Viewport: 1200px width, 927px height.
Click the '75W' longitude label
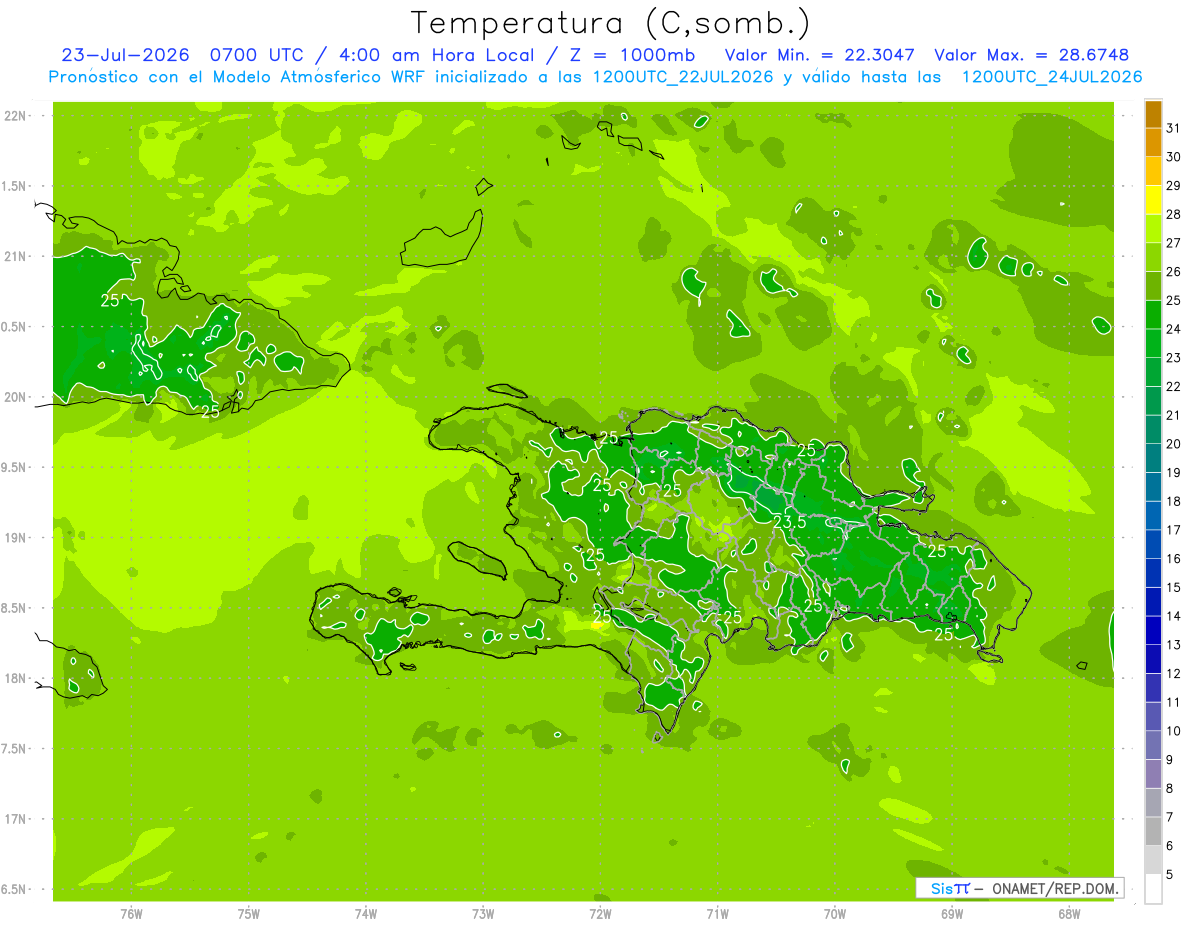[248, 913]
